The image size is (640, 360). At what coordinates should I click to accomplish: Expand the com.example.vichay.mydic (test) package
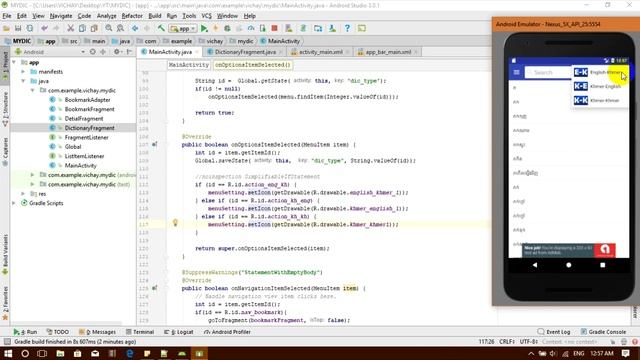point(32,184)
